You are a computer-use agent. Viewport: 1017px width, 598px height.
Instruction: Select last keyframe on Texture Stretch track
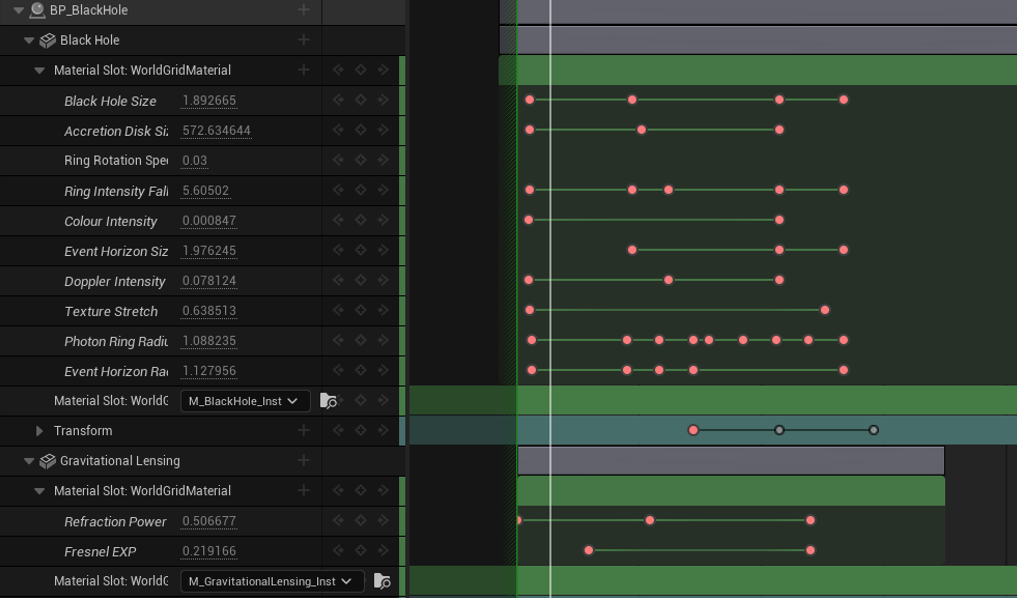pyautogui.click(x=825, y=310)
